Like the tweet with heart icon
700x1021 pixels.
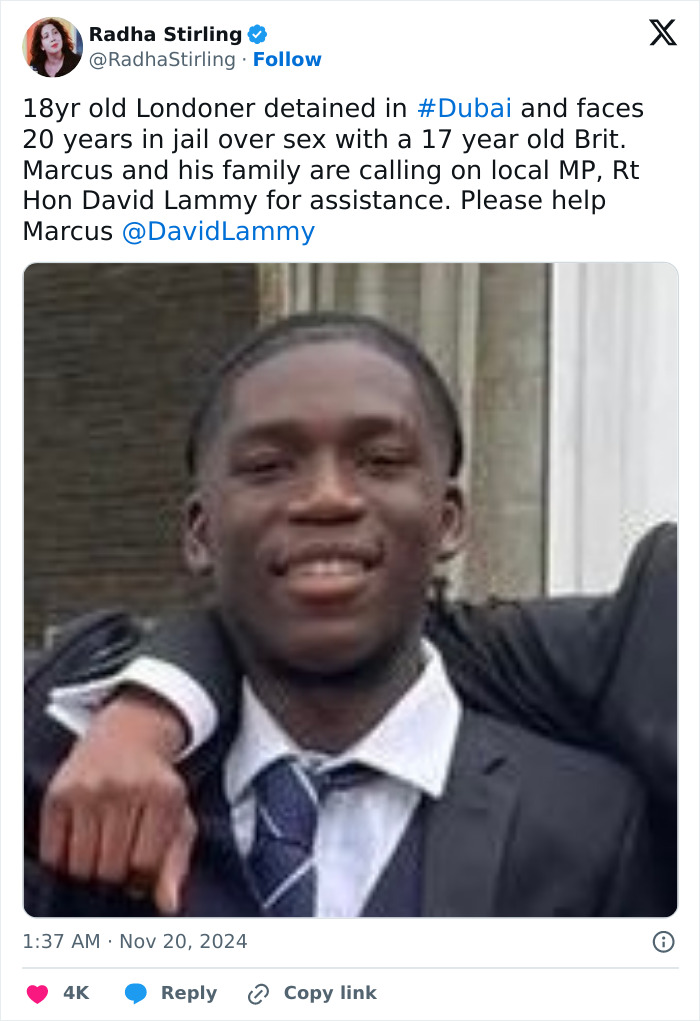click(37, 994)
